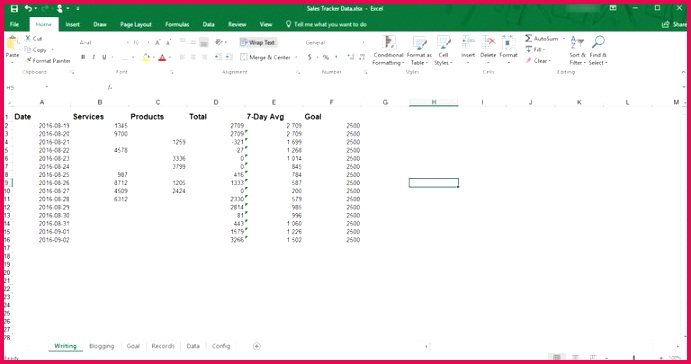Click the Clear eraser icon
The width and height of the screenshot is (691, 364).
point(528,60)
